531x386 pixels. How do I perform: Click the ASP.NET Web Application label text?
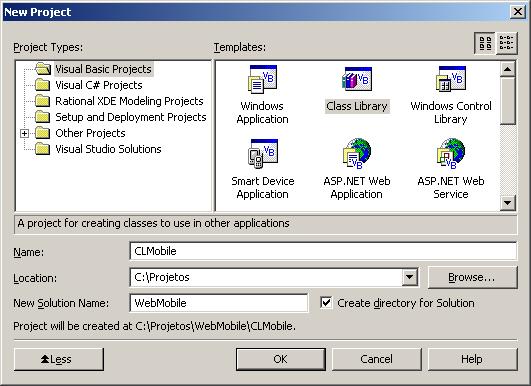pyautogui.click(x=357, y=188)
